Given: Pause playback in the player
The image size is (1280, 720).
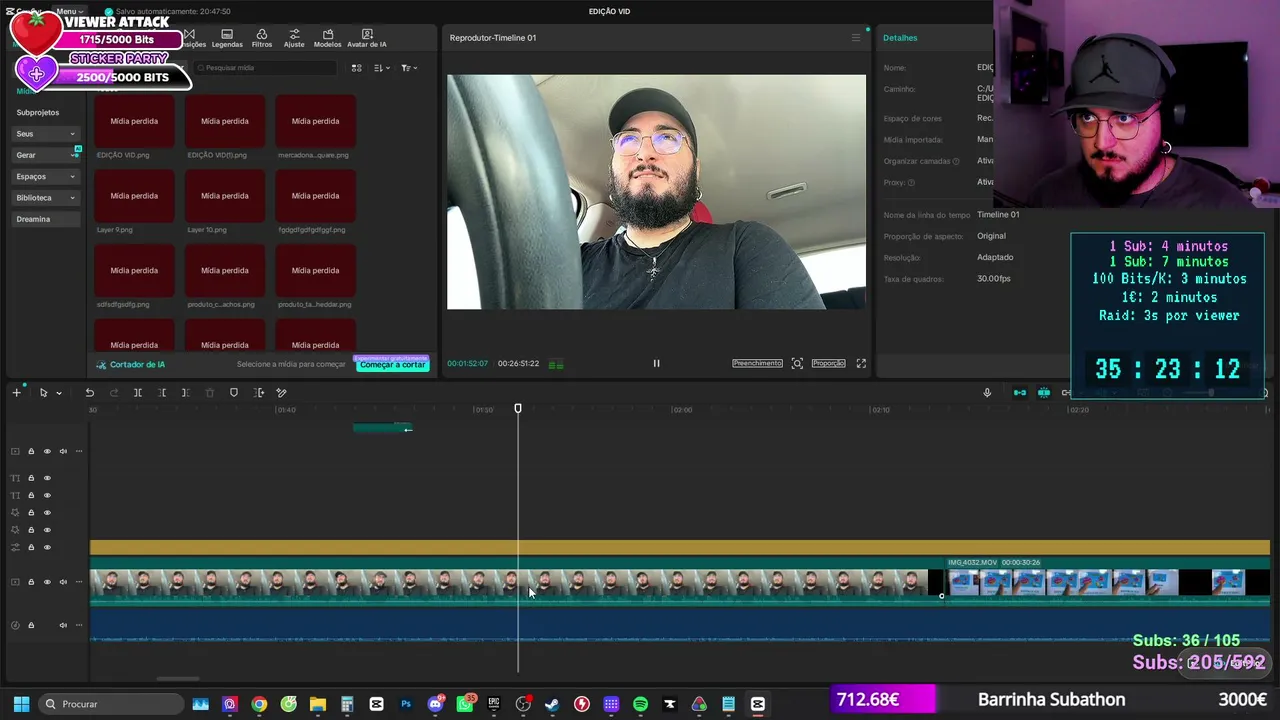Looking at the screenshot, I should point(656,363).
